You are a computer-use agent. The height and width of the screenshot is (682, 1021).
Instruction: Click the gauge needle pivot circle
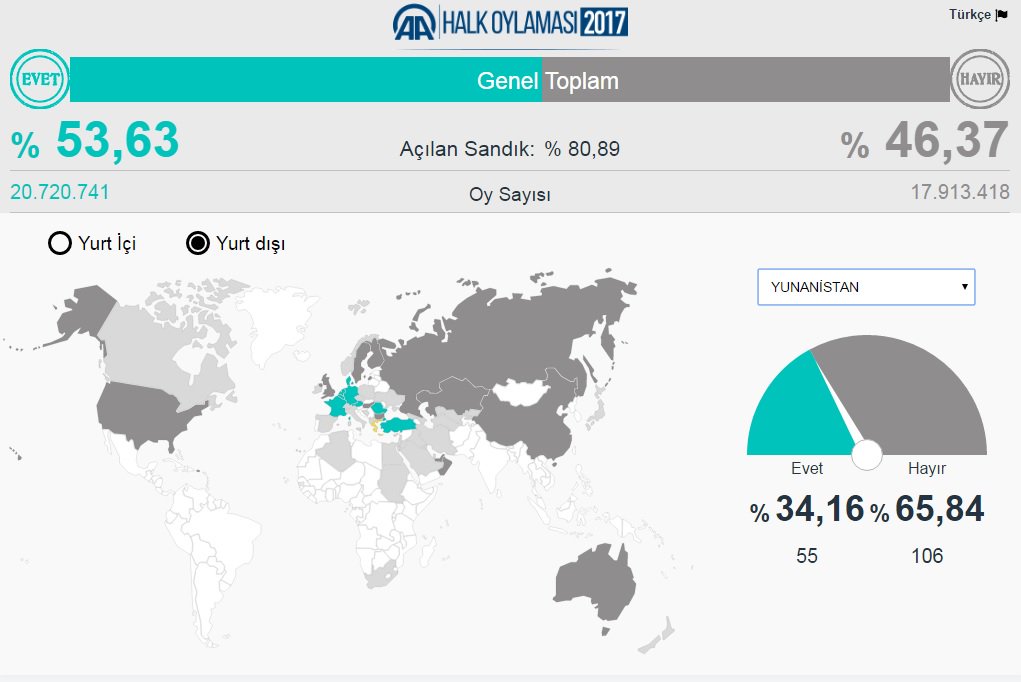[x=867, y=455]
